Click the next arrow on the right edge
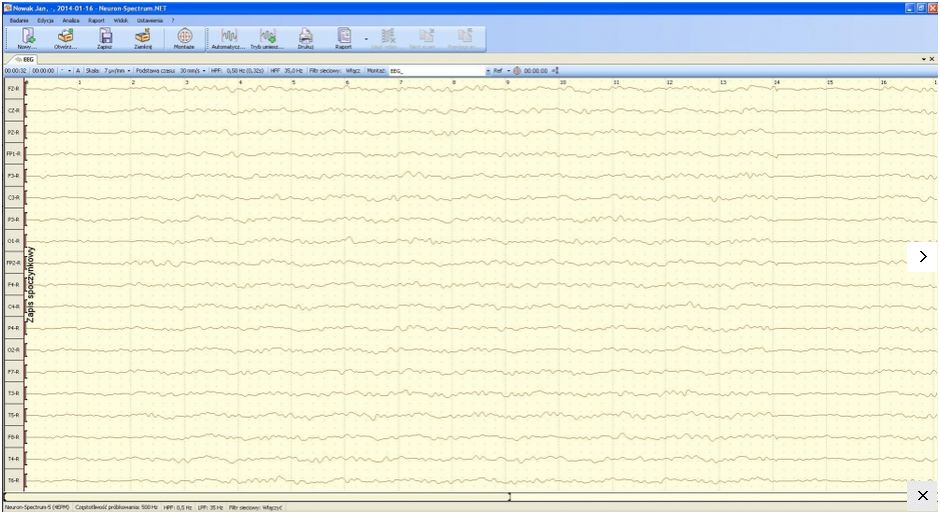The height and width of the screenshot is (514, 940). point(922,257)
